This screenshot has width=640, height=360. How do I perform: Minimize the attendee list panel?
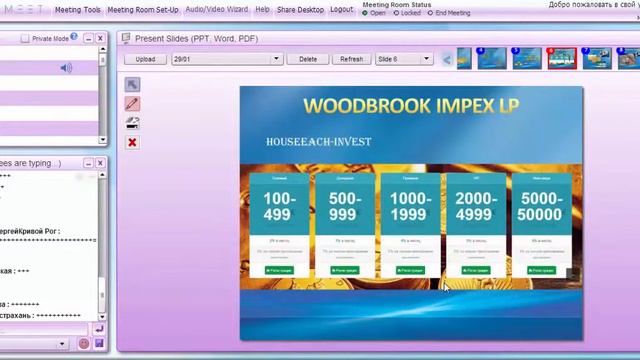89,39
